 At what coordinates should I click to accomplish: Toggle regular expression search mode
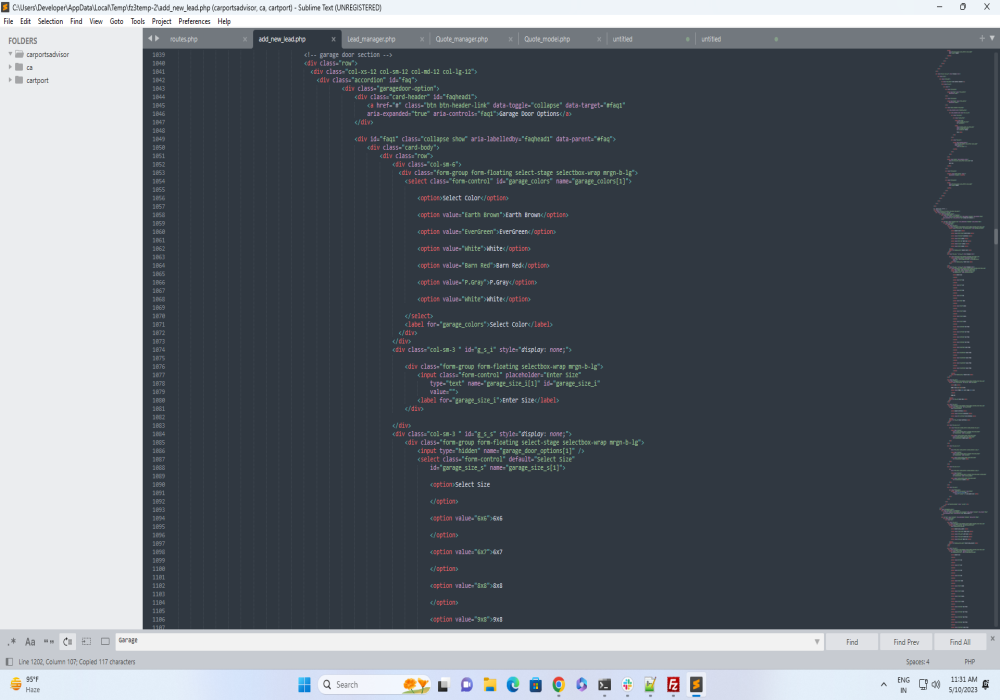[x=11, y=641]
